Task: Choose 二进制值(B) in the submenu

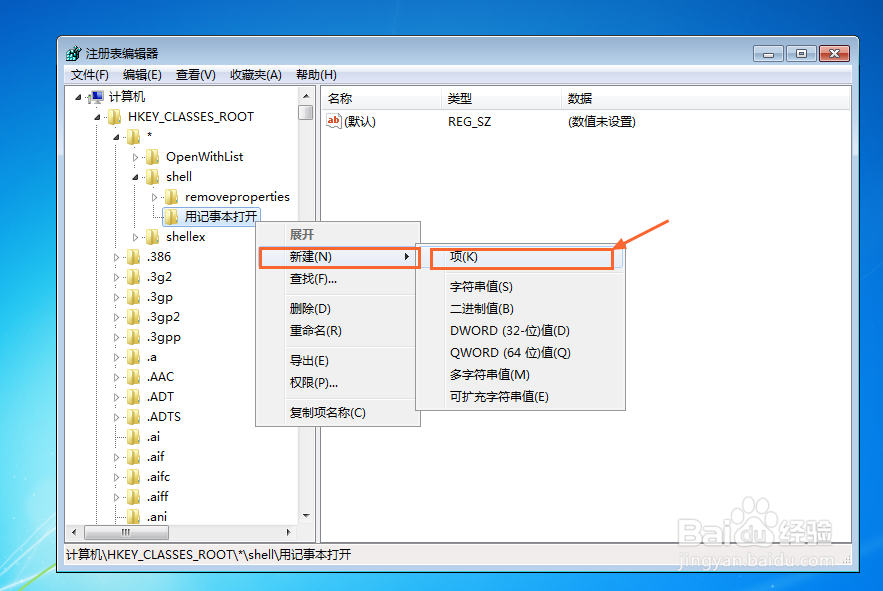Action: point(520,309)
